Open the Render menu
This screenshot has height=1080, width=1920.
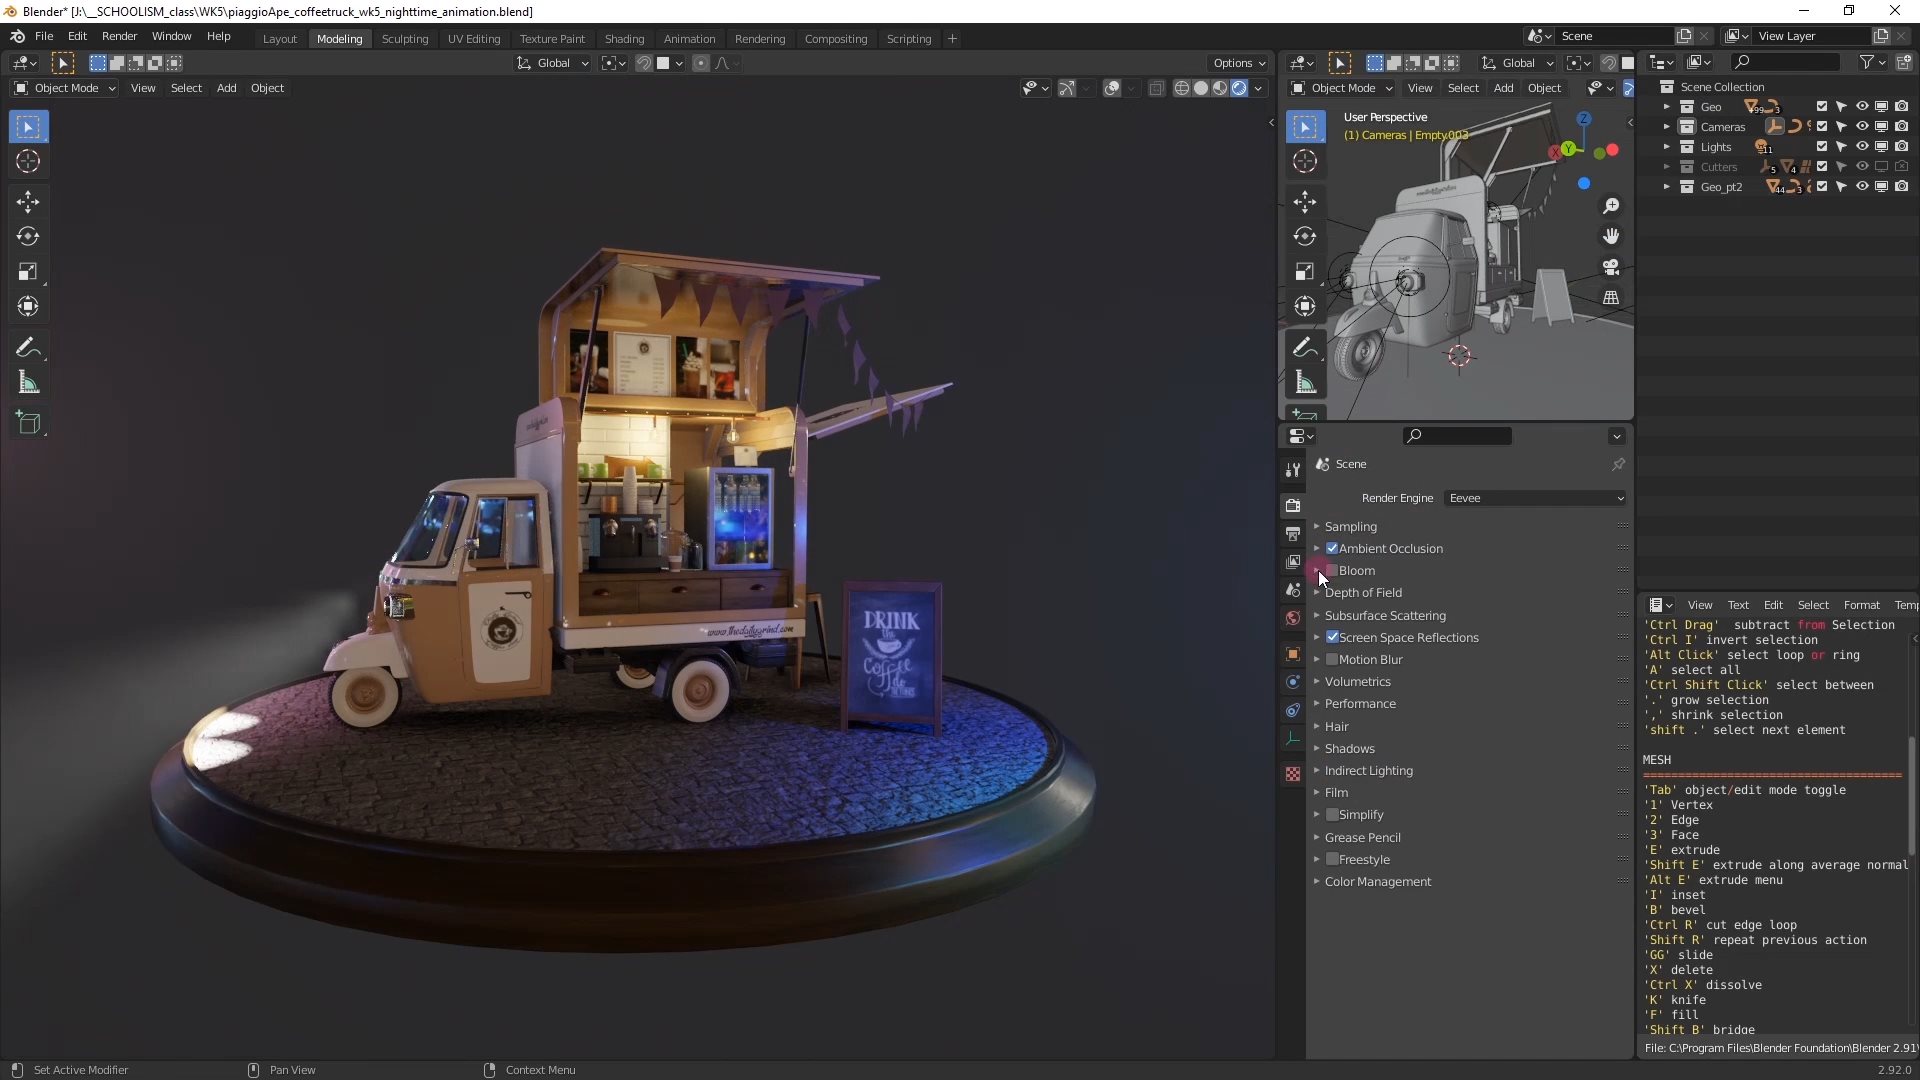coord(119,36)
